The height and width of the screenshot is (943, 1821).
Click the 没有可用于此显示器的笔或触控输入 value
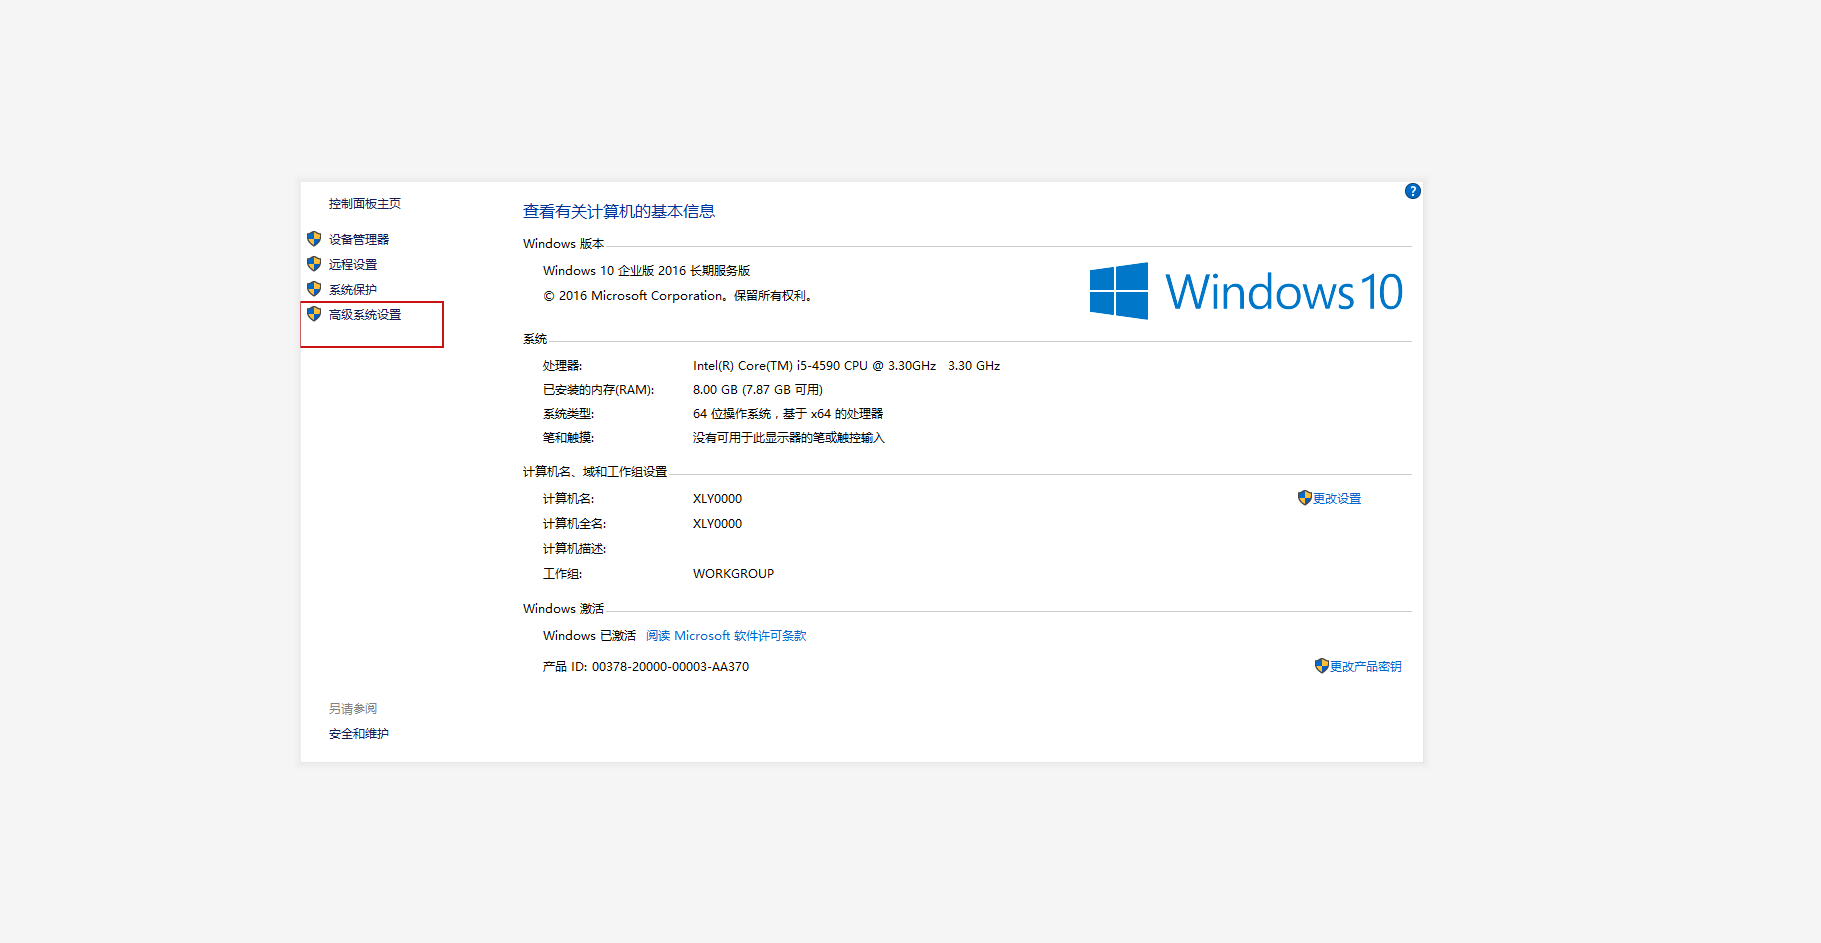[789, 438]
